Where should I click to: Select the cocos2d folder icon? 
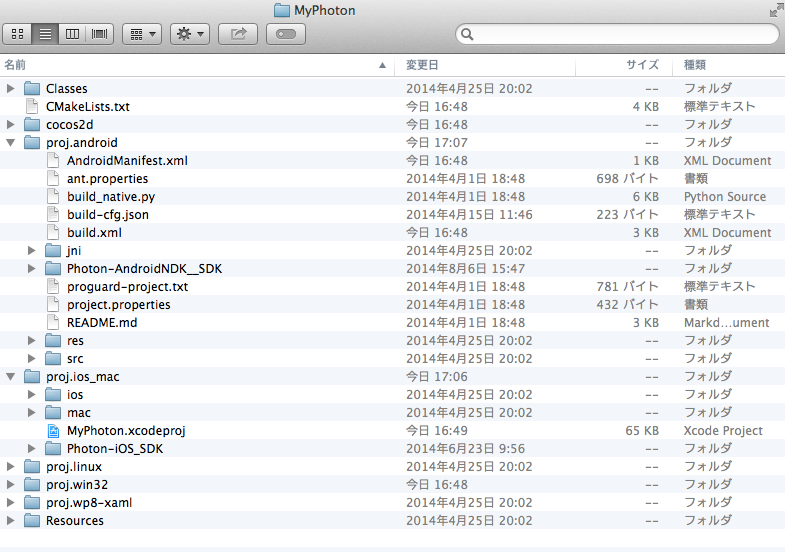[x=32, y=125]
